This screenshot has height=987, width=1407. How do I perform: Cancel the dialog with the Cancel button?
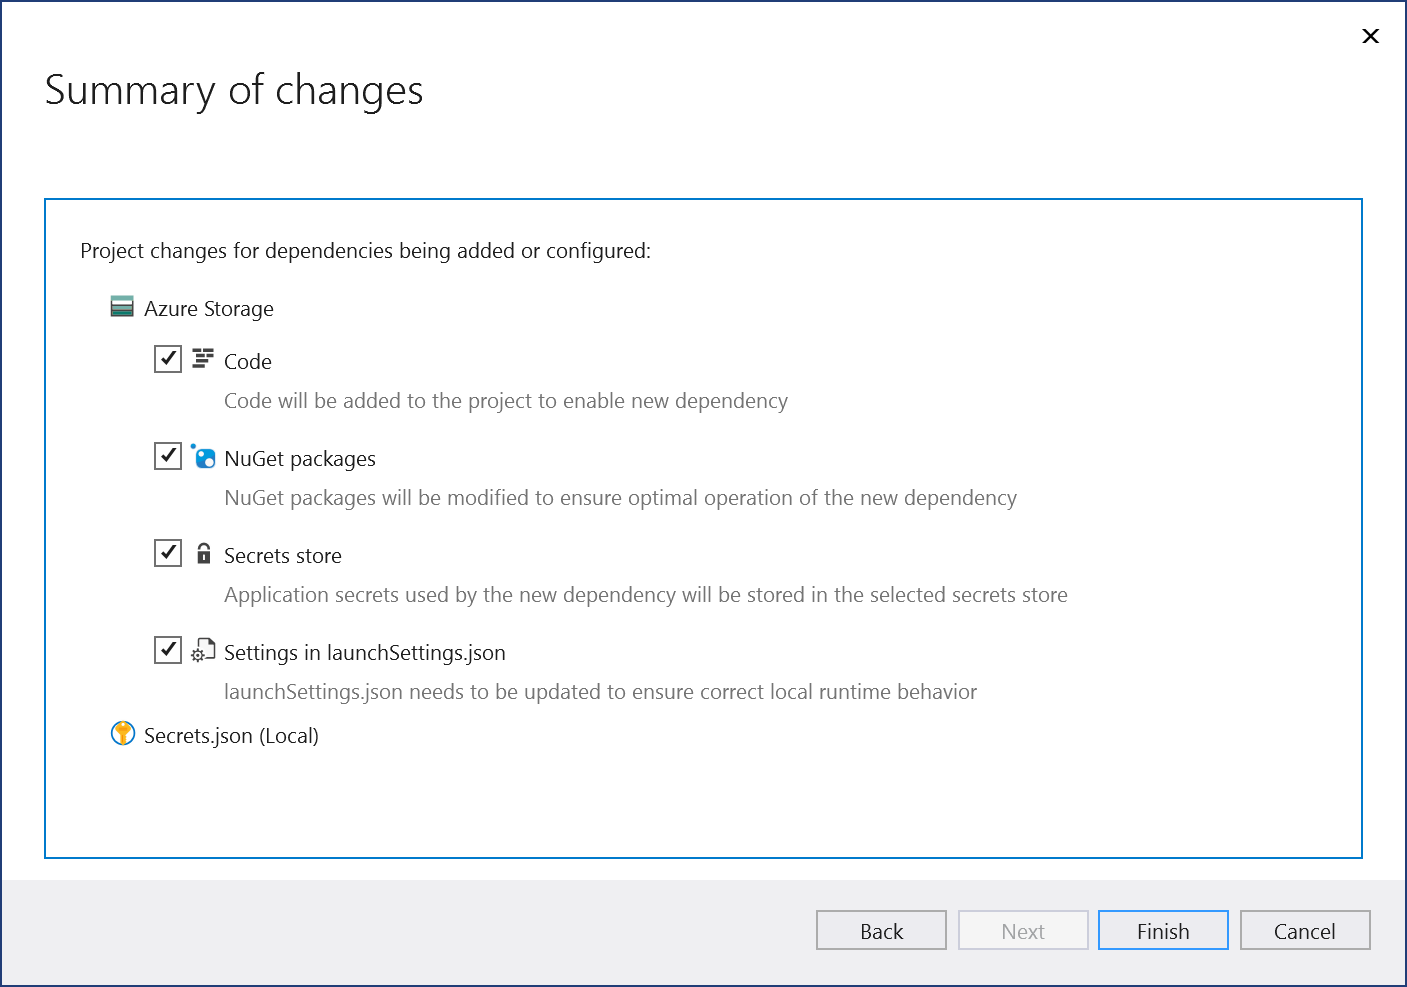1304,930
